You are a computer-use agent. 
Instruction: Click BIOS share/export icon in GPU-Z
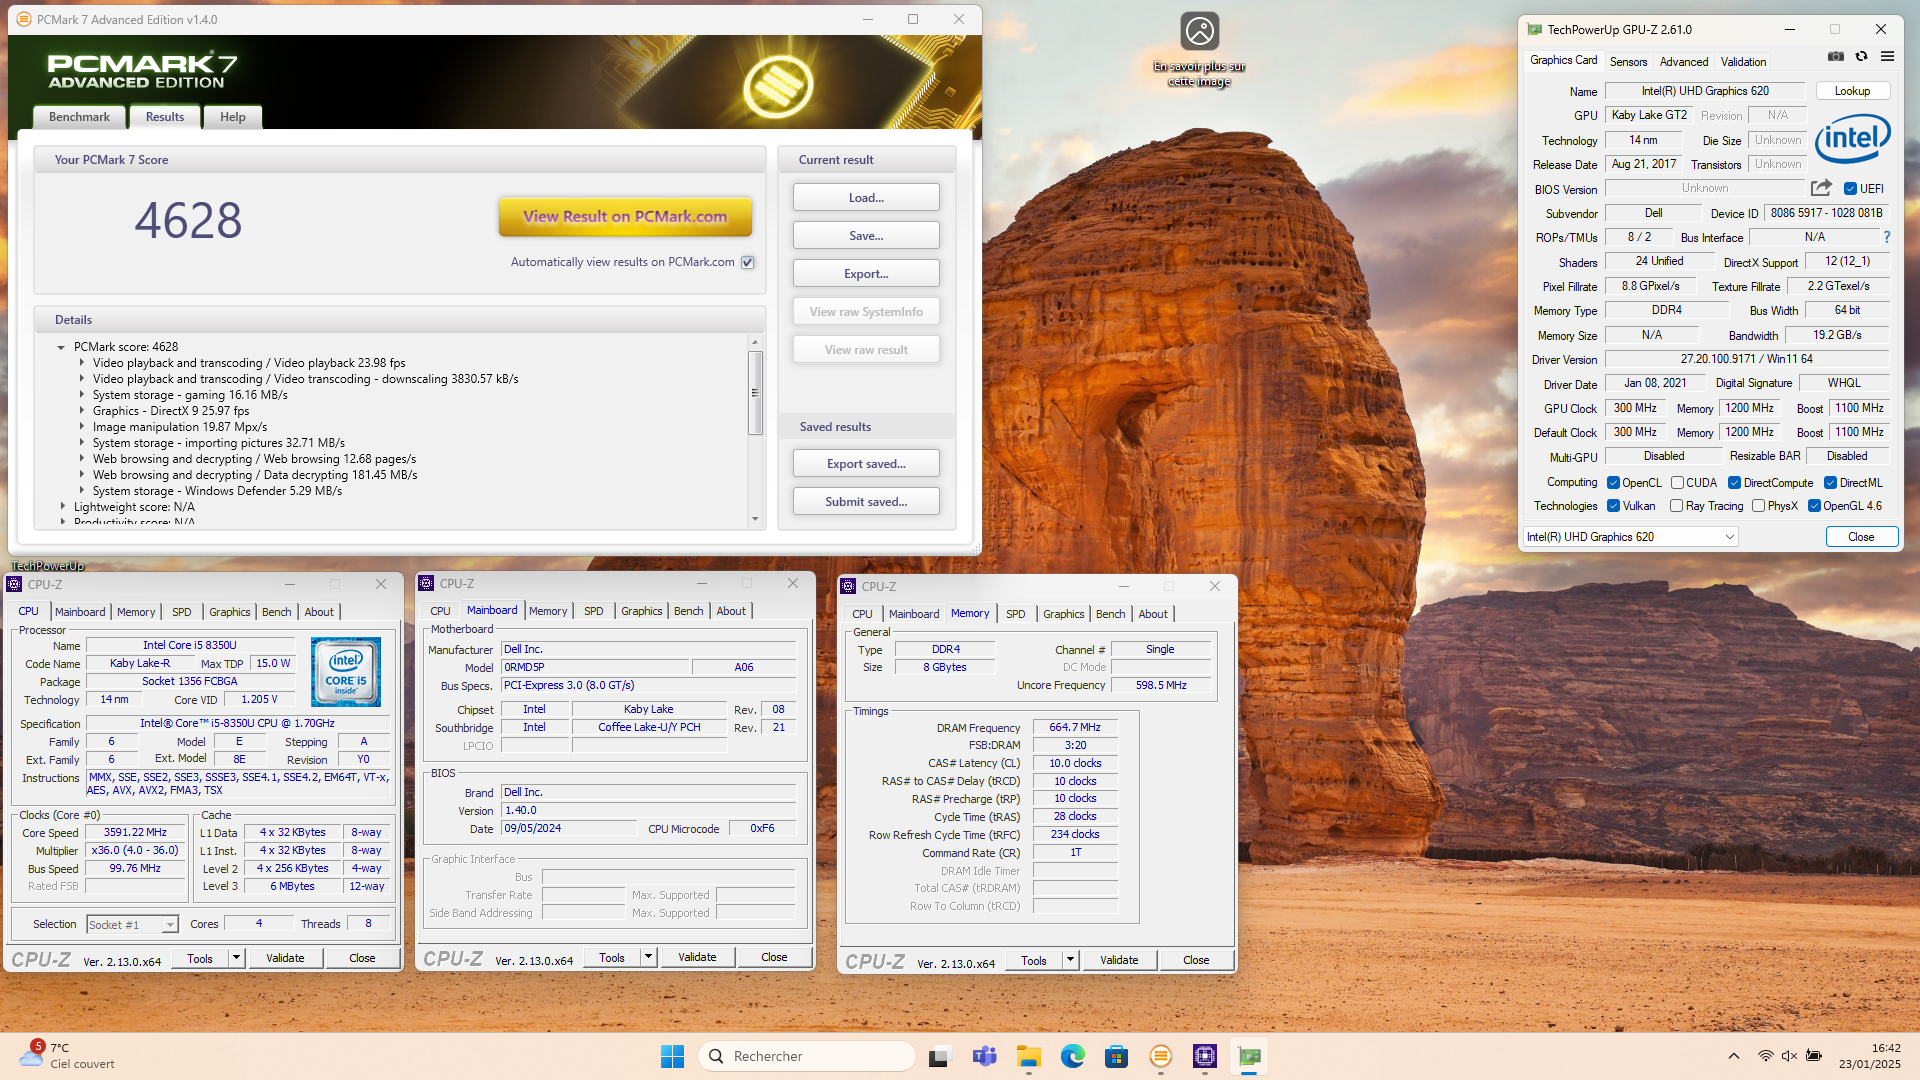pos(1821,188)
